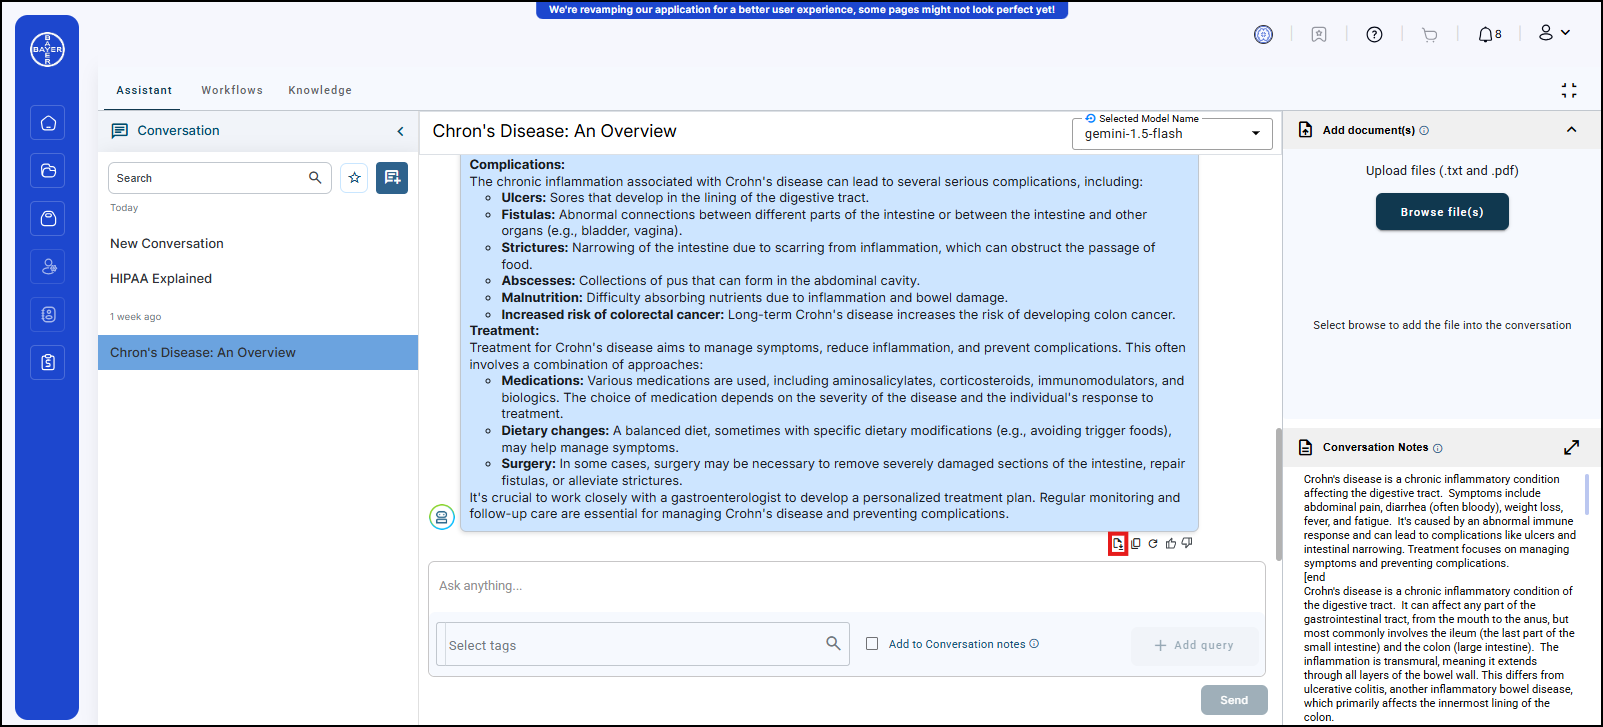Viewport: 1603px width, 727px height.
Task: Click the Bayer logo
Action: click(x=47, y=49)
